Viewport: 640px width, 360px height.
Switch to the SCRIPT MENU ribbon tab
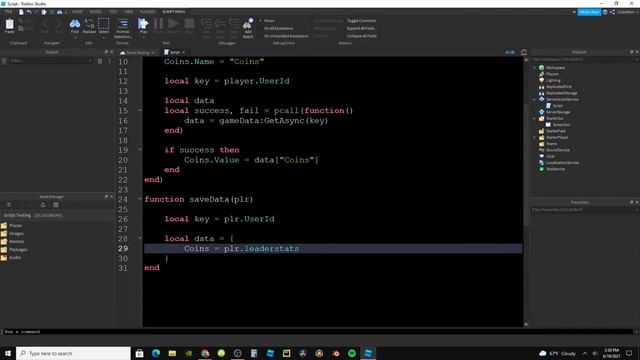(x=174, y=12)
